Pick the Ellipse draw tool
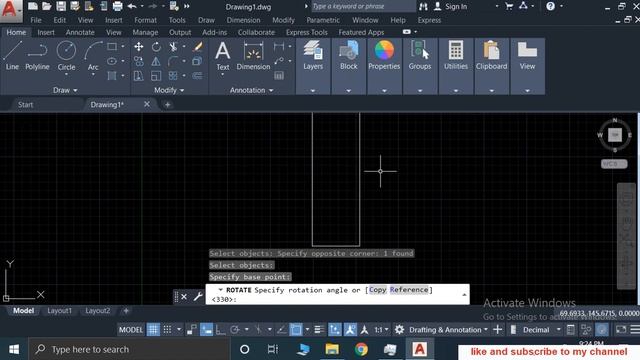 tap(112, 61)
